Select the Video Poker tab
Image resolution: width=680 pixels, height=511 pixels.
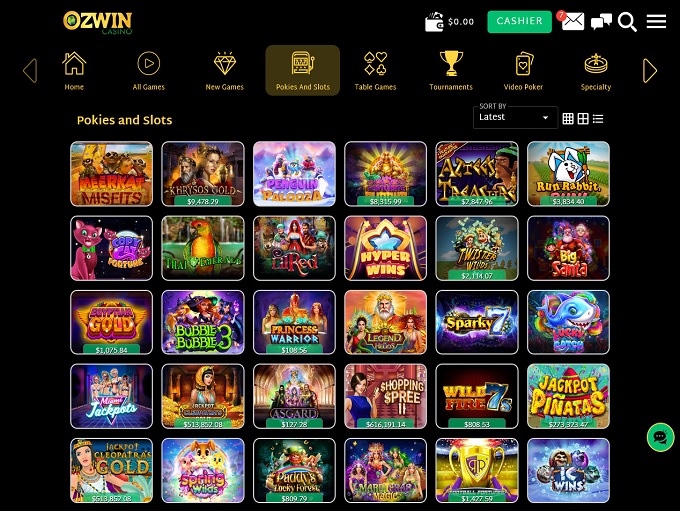[x=523, y=71]
